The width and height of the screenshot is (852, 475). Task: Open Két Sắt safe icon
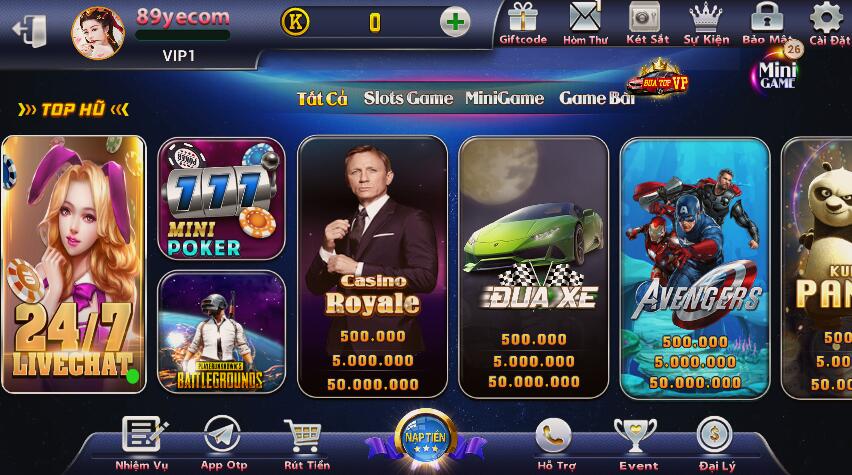(645, 17)
